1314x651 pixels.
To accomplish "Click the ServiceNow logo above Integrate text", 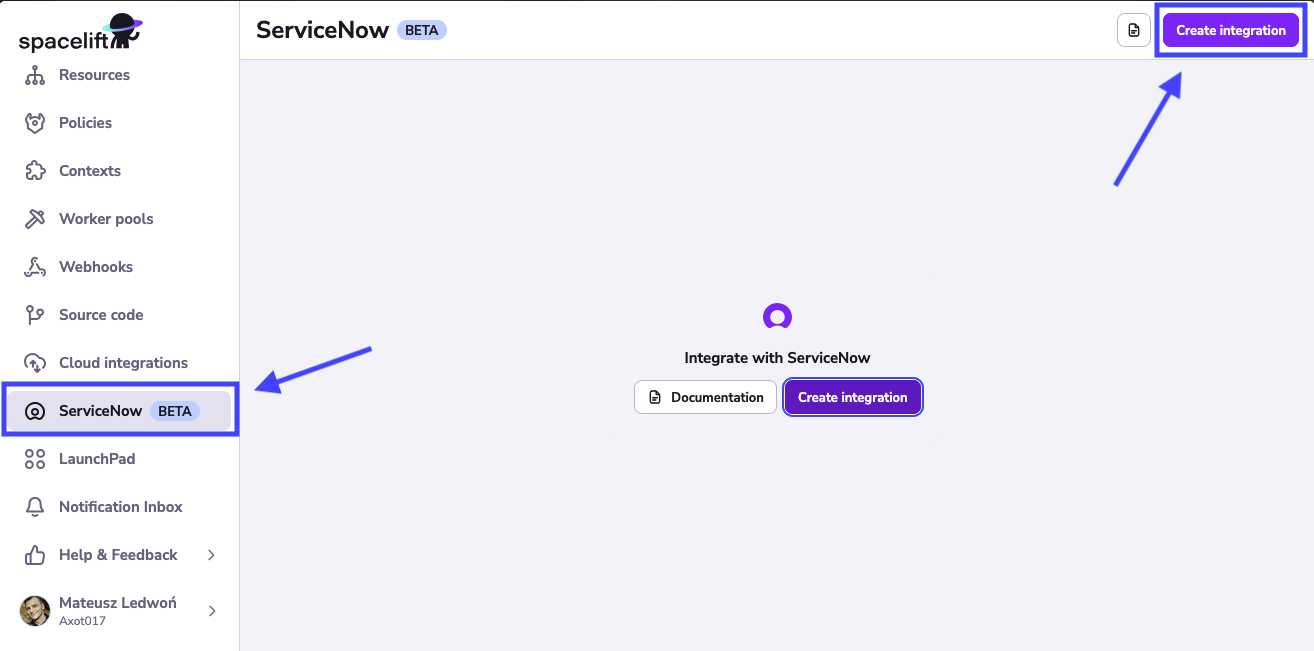I will coord(777,315).
